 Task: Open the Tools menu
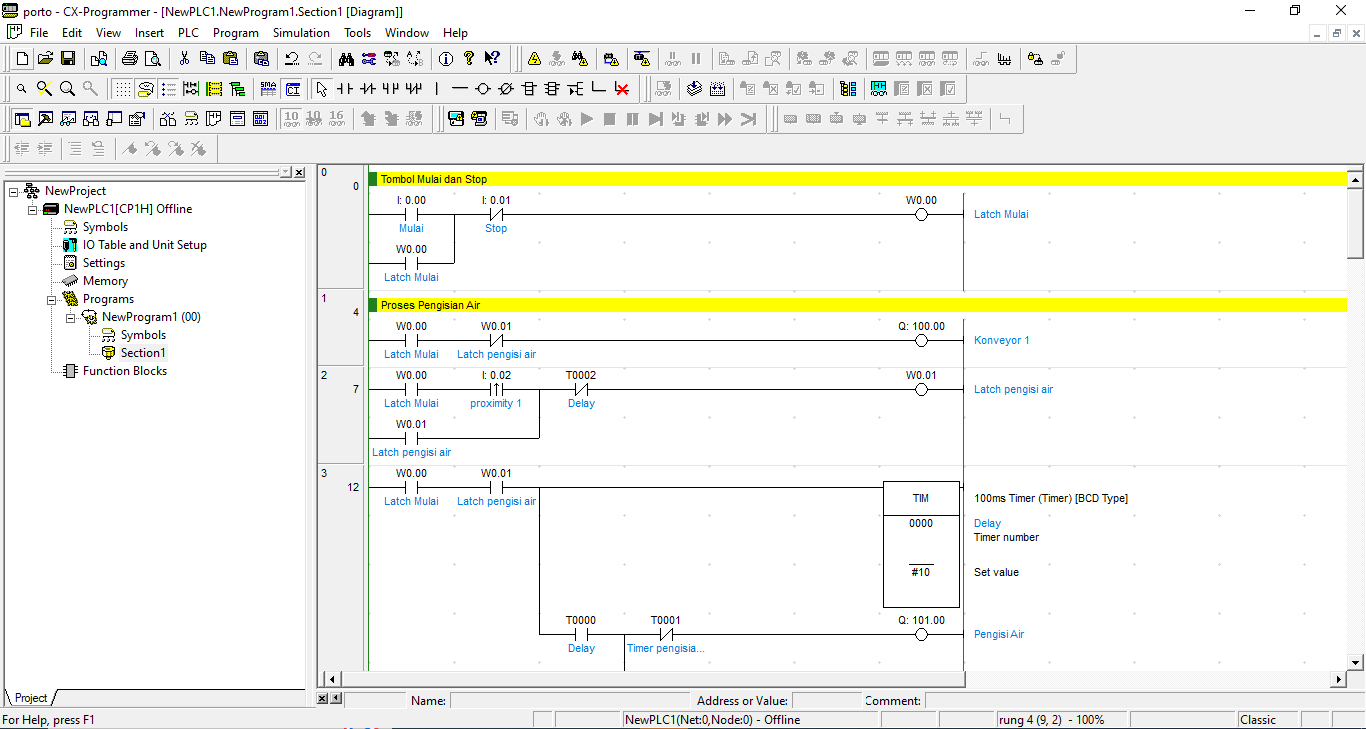[357, 33]
